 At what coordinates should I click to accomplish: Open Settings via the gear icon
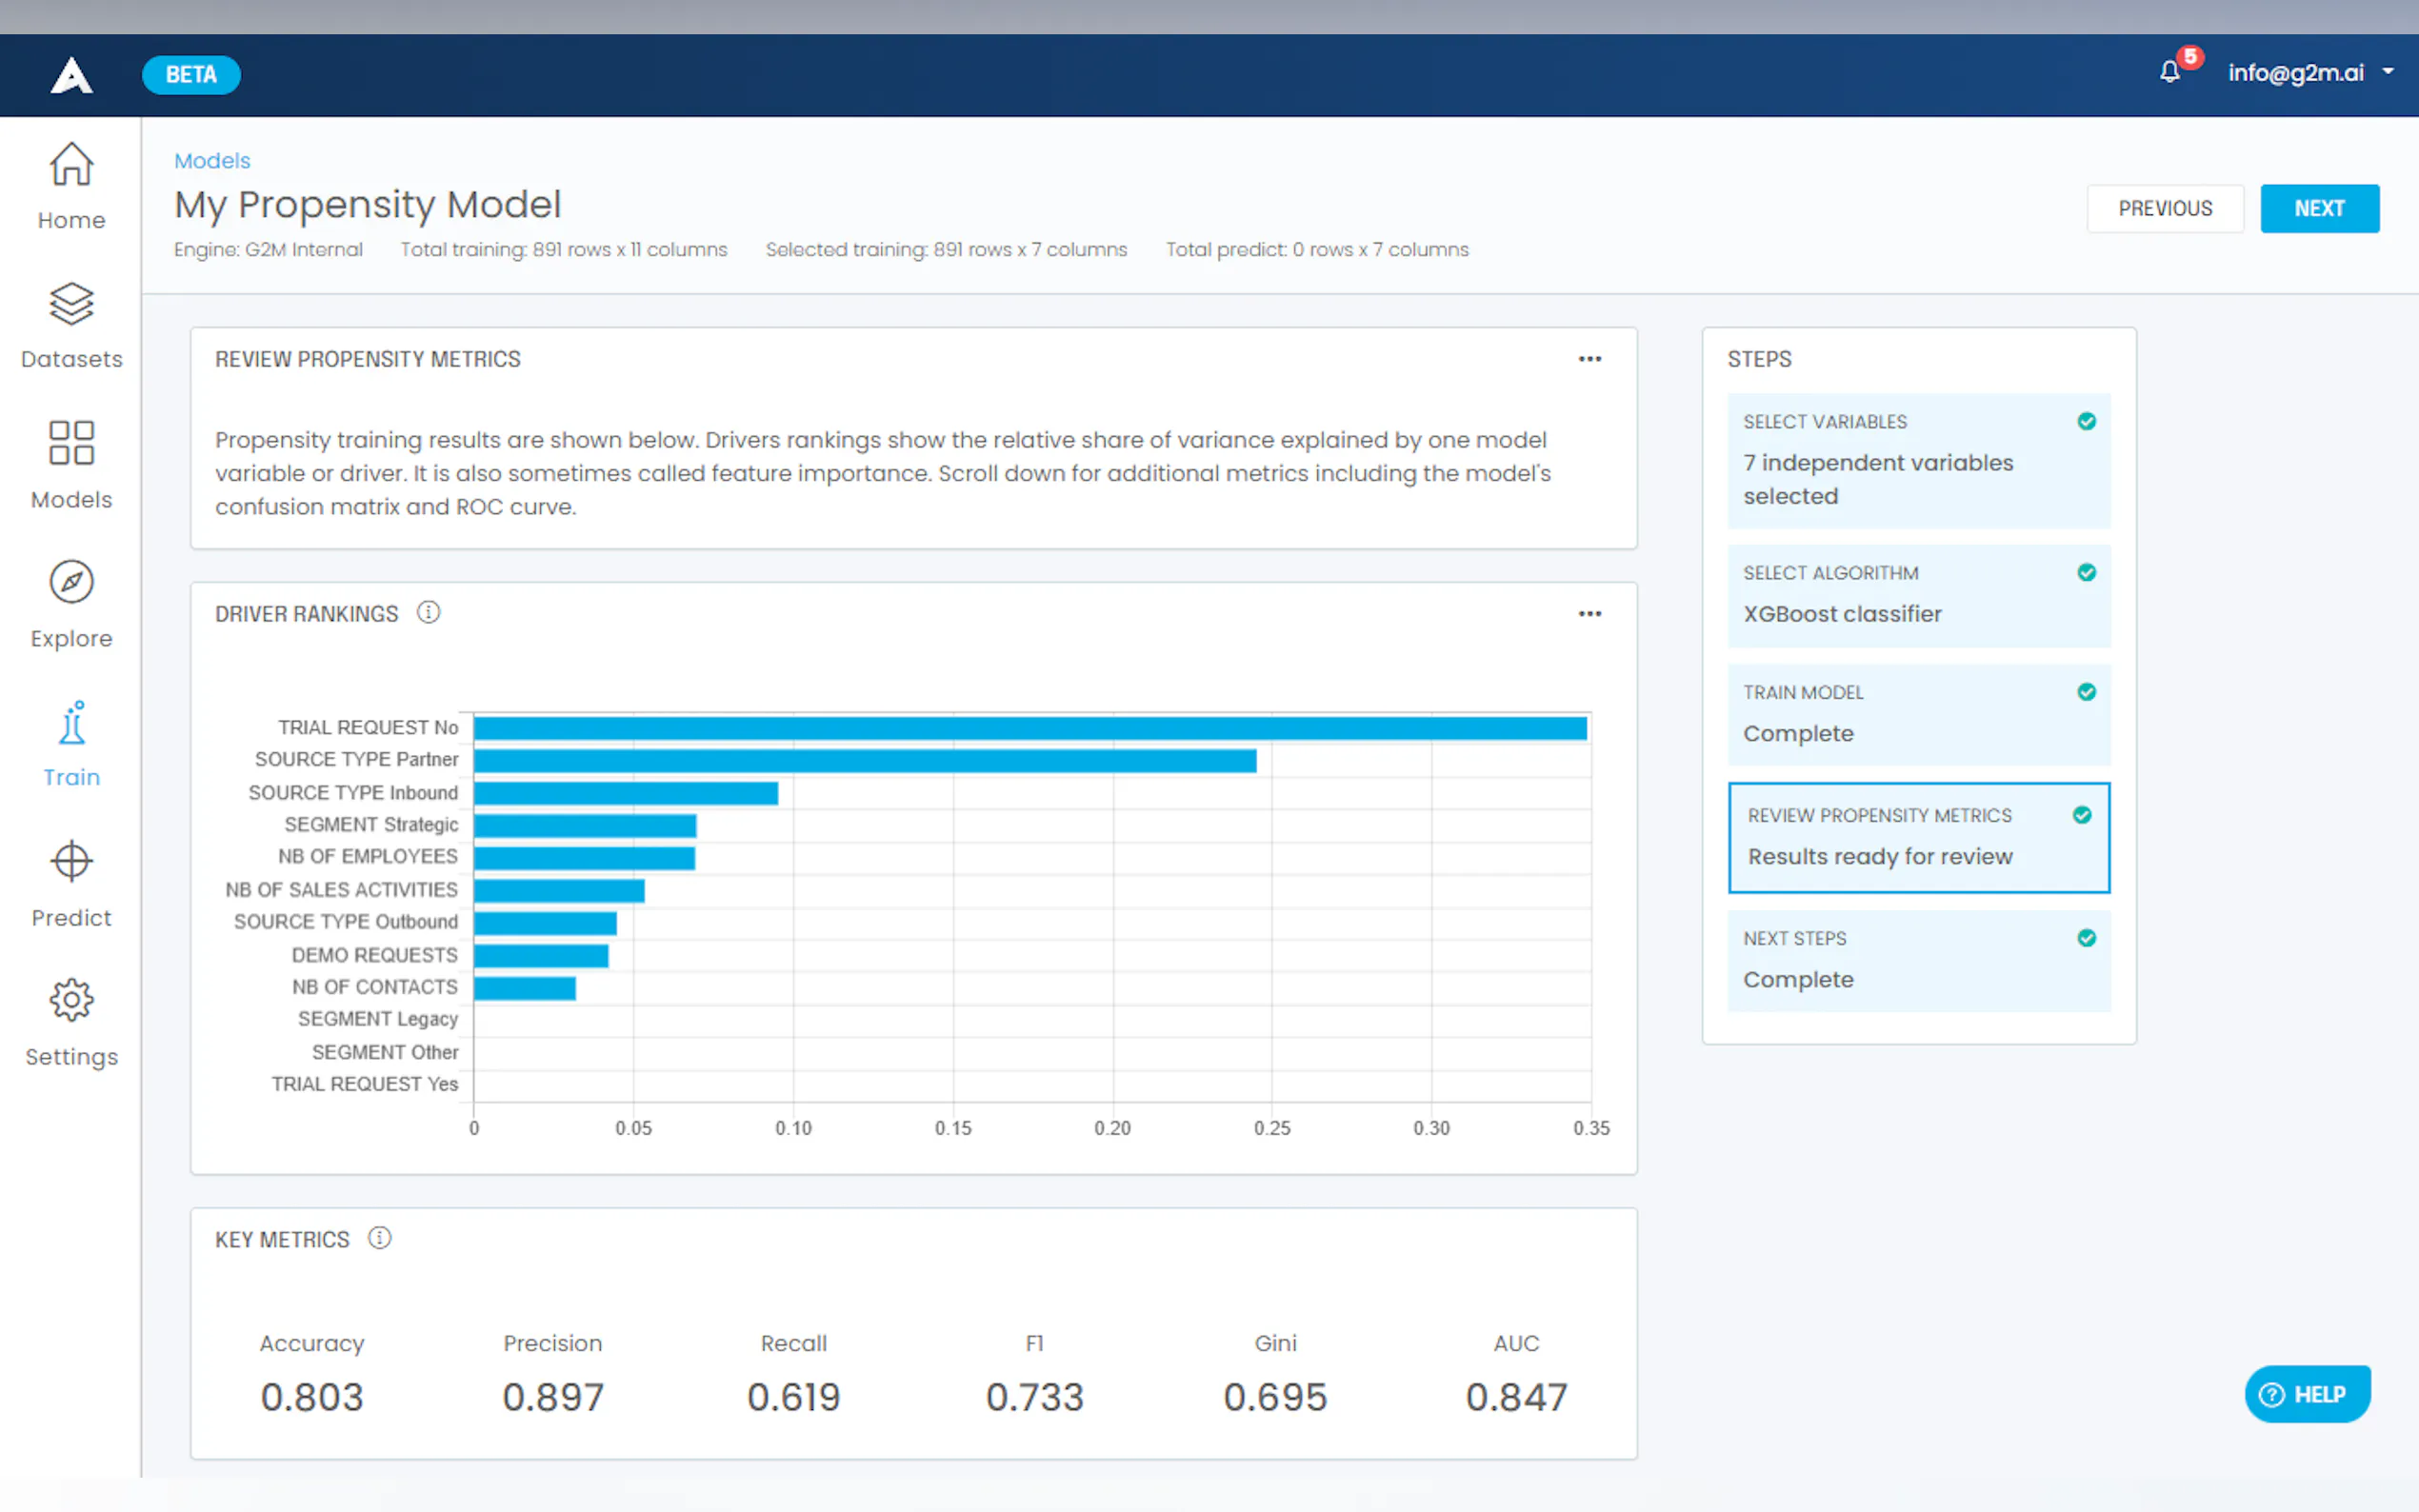coord(70,1000)
